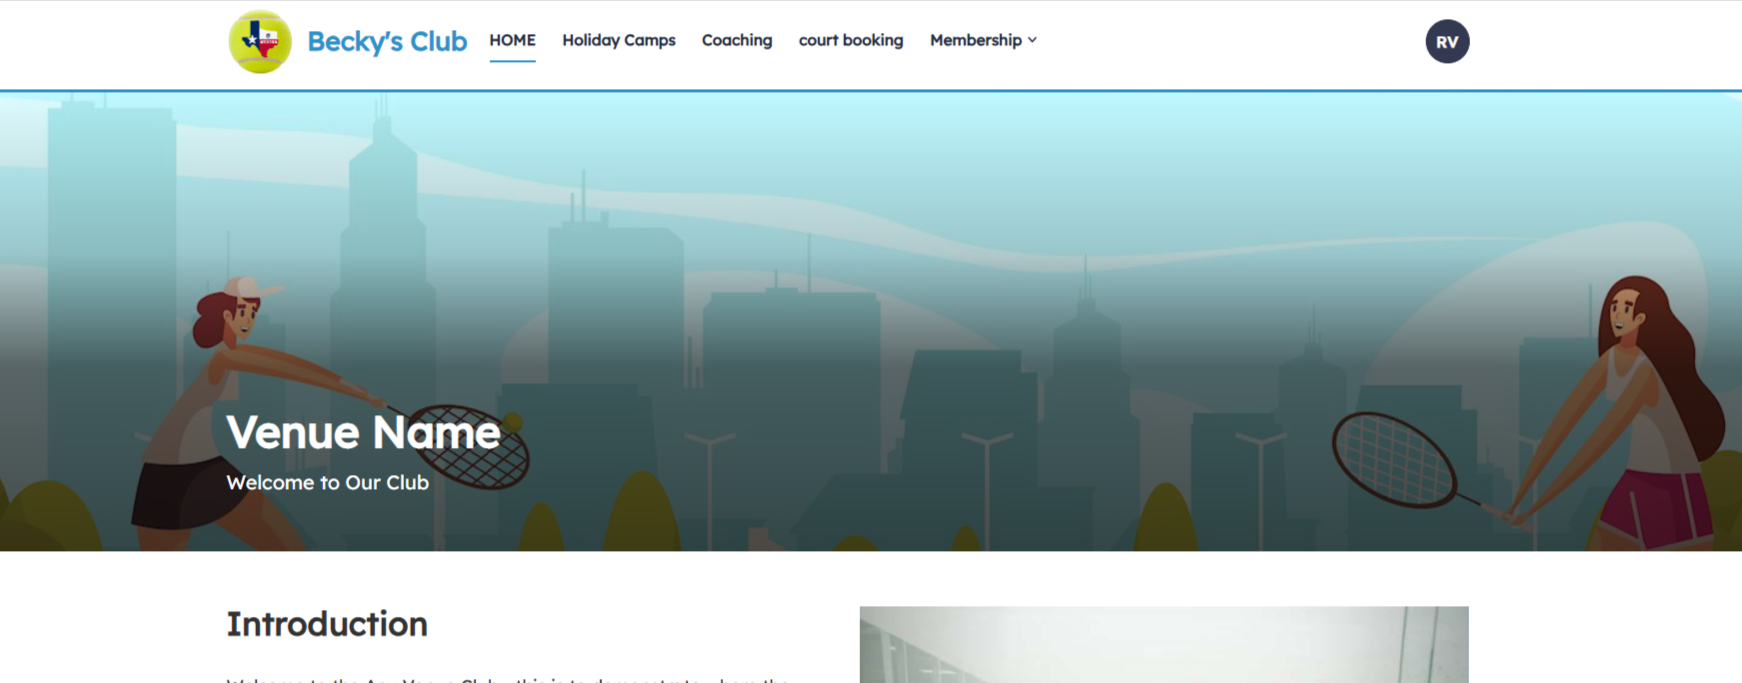Select the Welcome to Our Club subtitle
The image size is (1742, 683).
pos(327,483)
